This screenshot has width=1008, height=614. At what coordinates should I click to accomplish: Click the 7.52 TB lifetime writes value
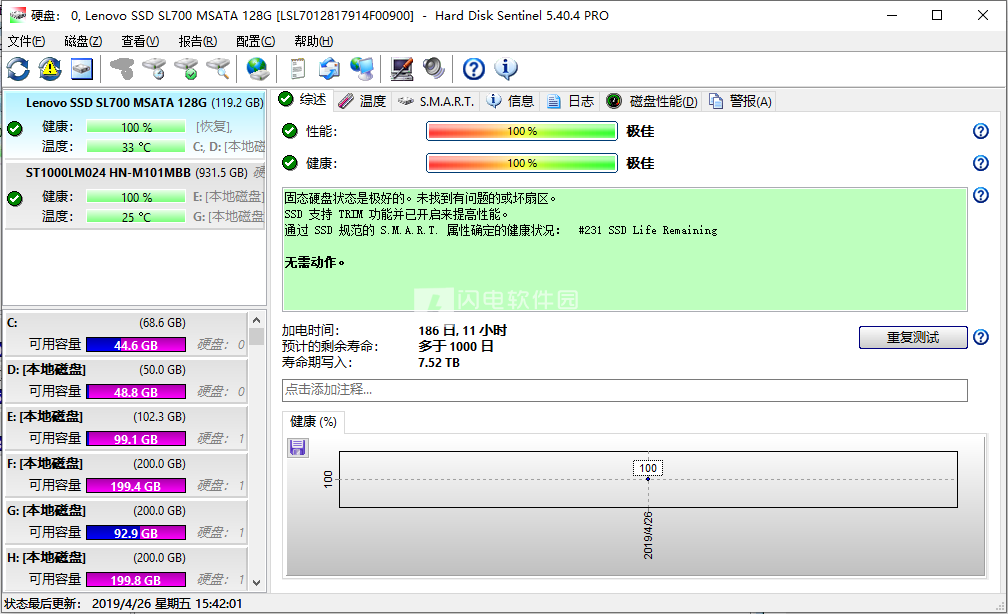point(438,363)
